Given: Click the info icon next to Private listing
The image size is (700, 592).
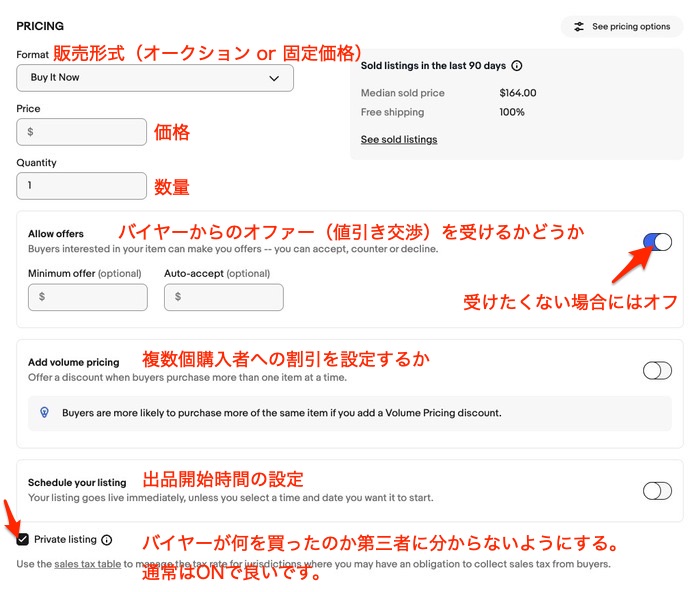Looking at the screenshot, I should pyautogui.click(x=107, y=540).
